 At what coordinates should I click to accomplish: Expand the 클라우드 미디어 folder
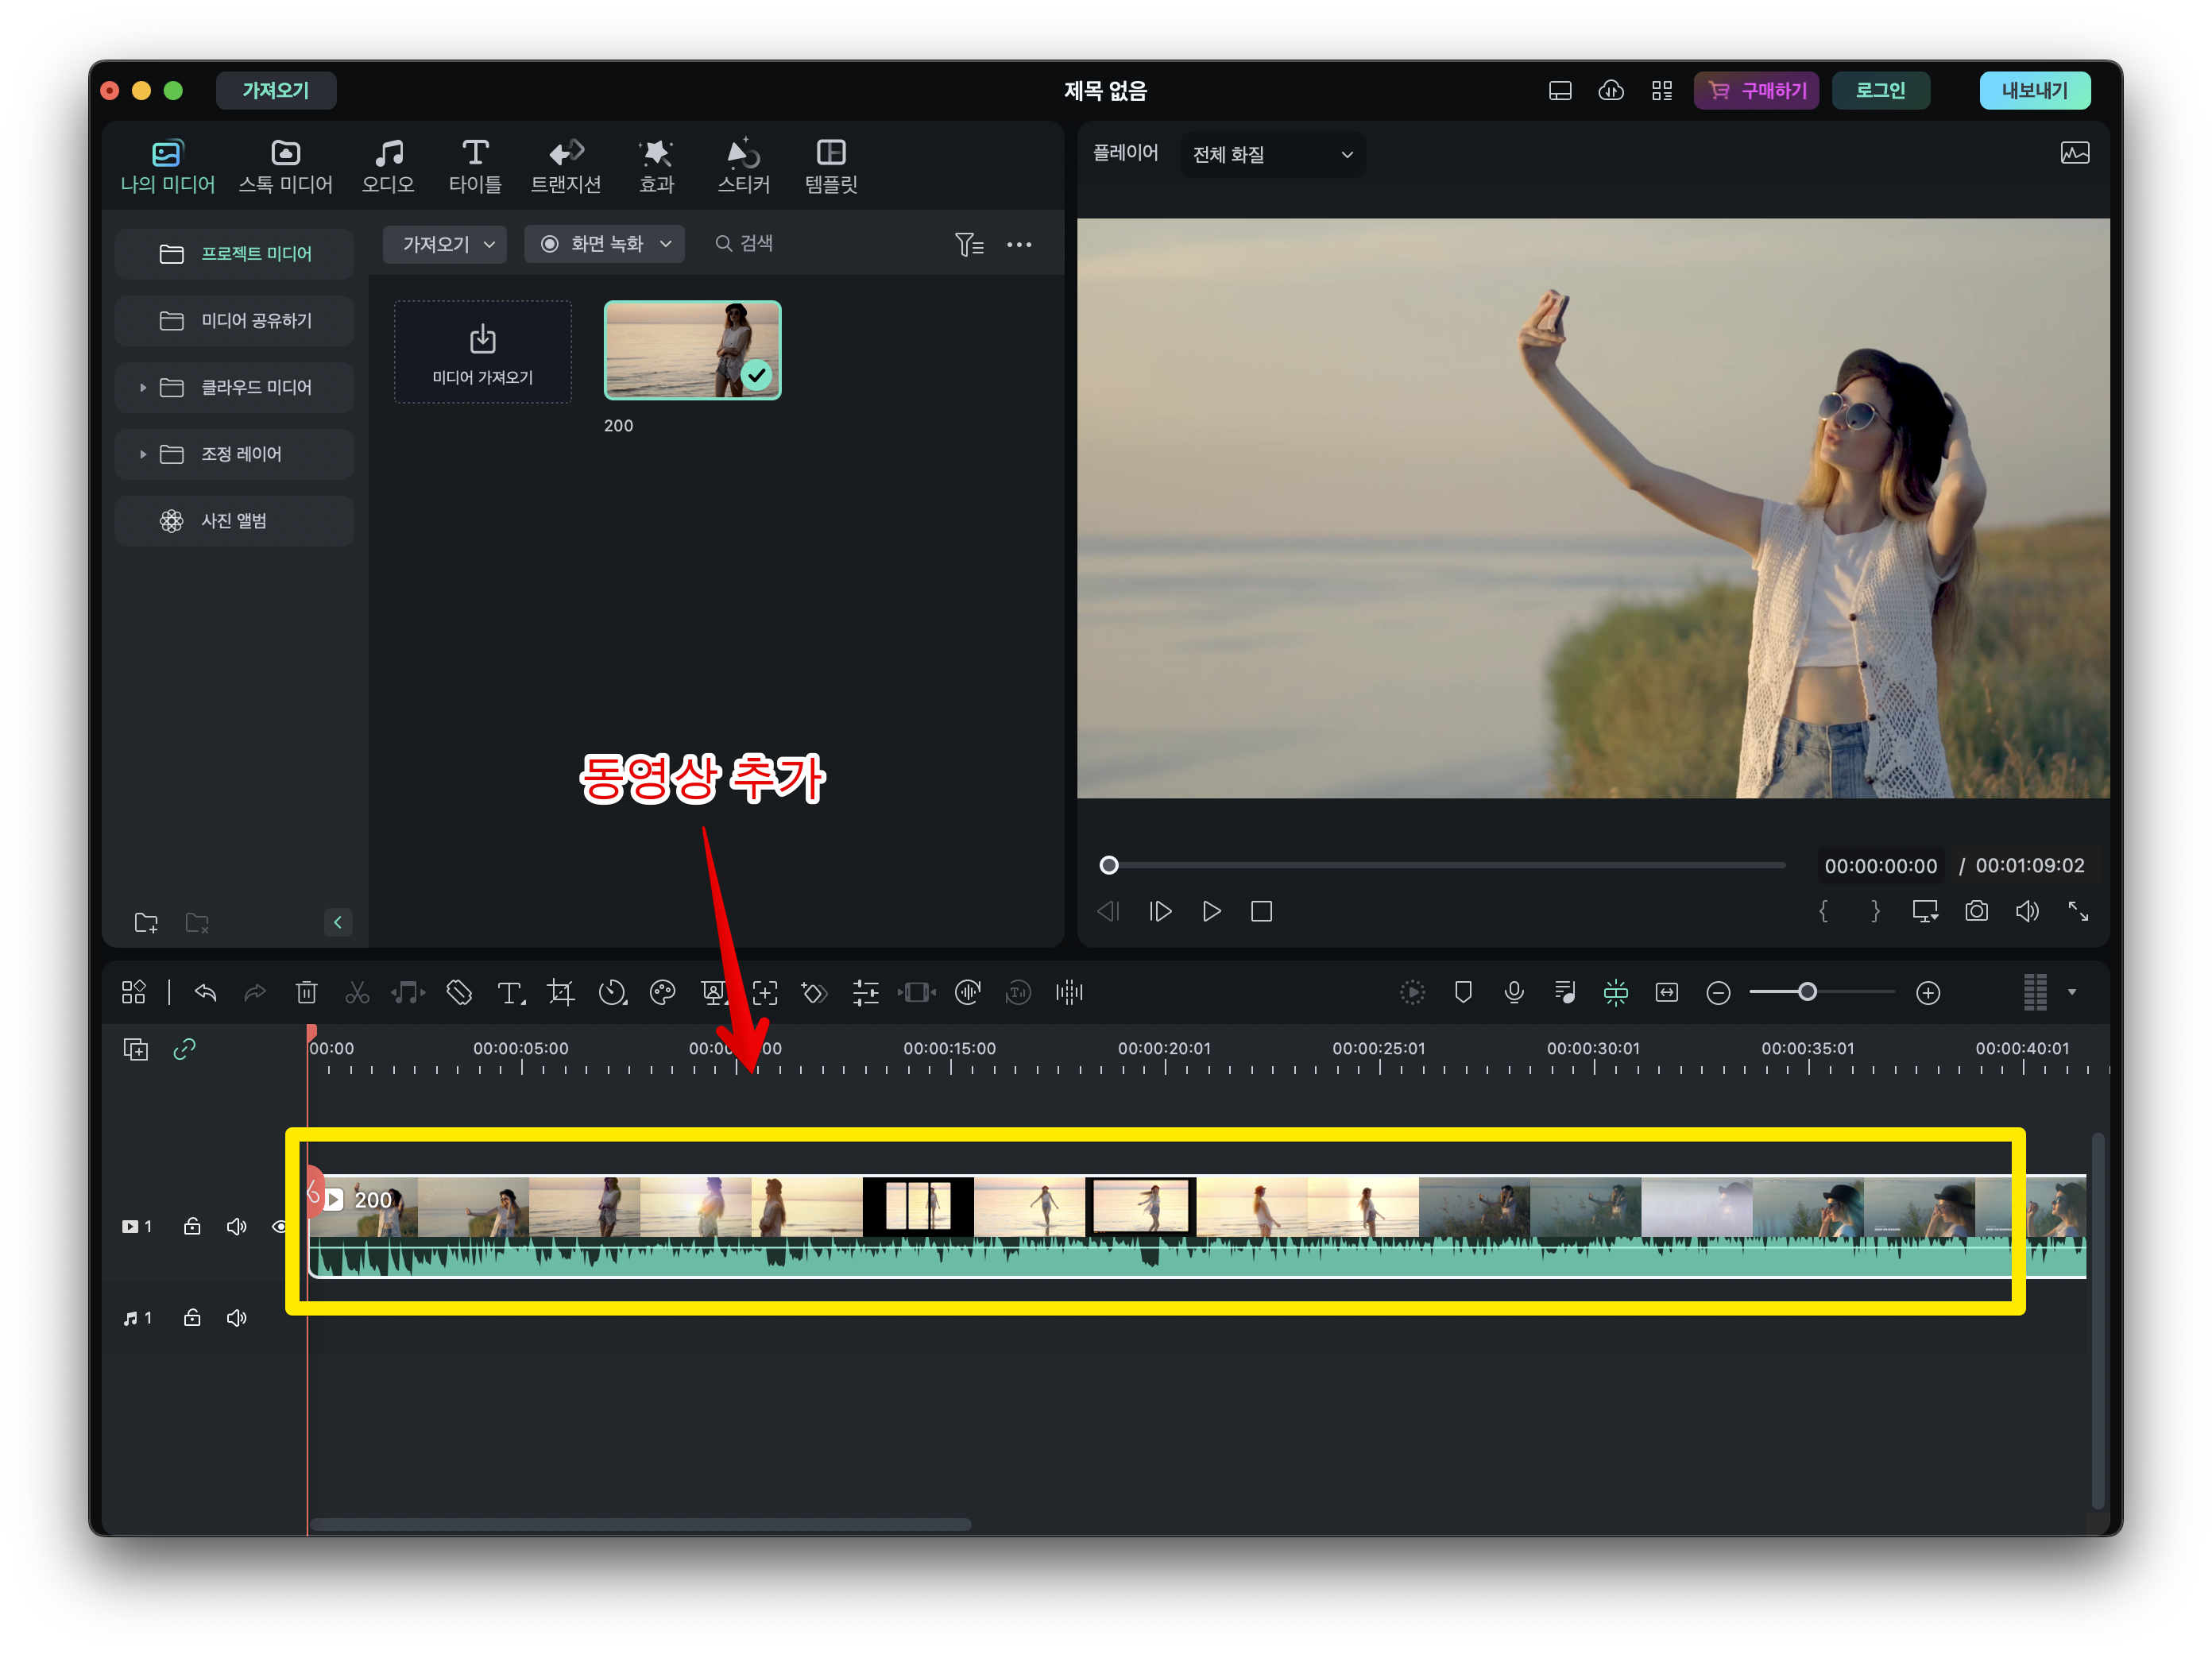(143, 387)
